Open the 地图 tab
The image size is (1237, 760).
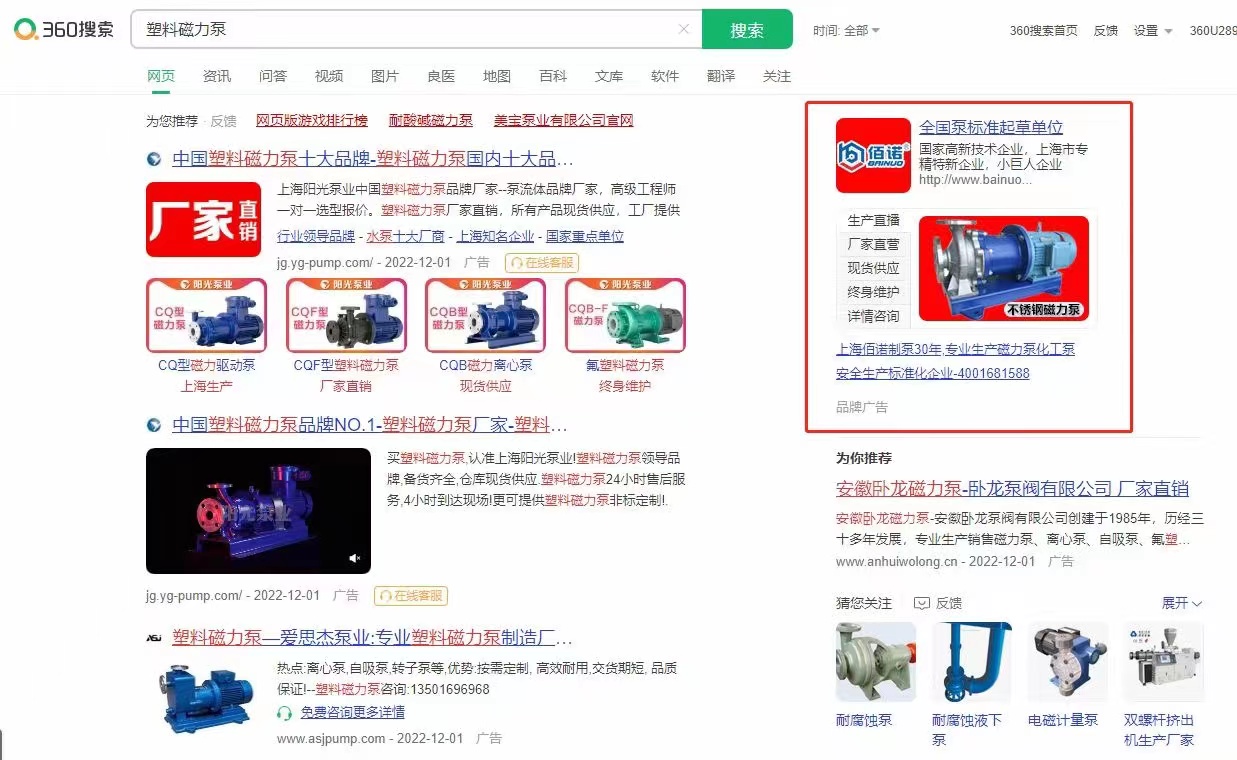[x=497, y=76]
